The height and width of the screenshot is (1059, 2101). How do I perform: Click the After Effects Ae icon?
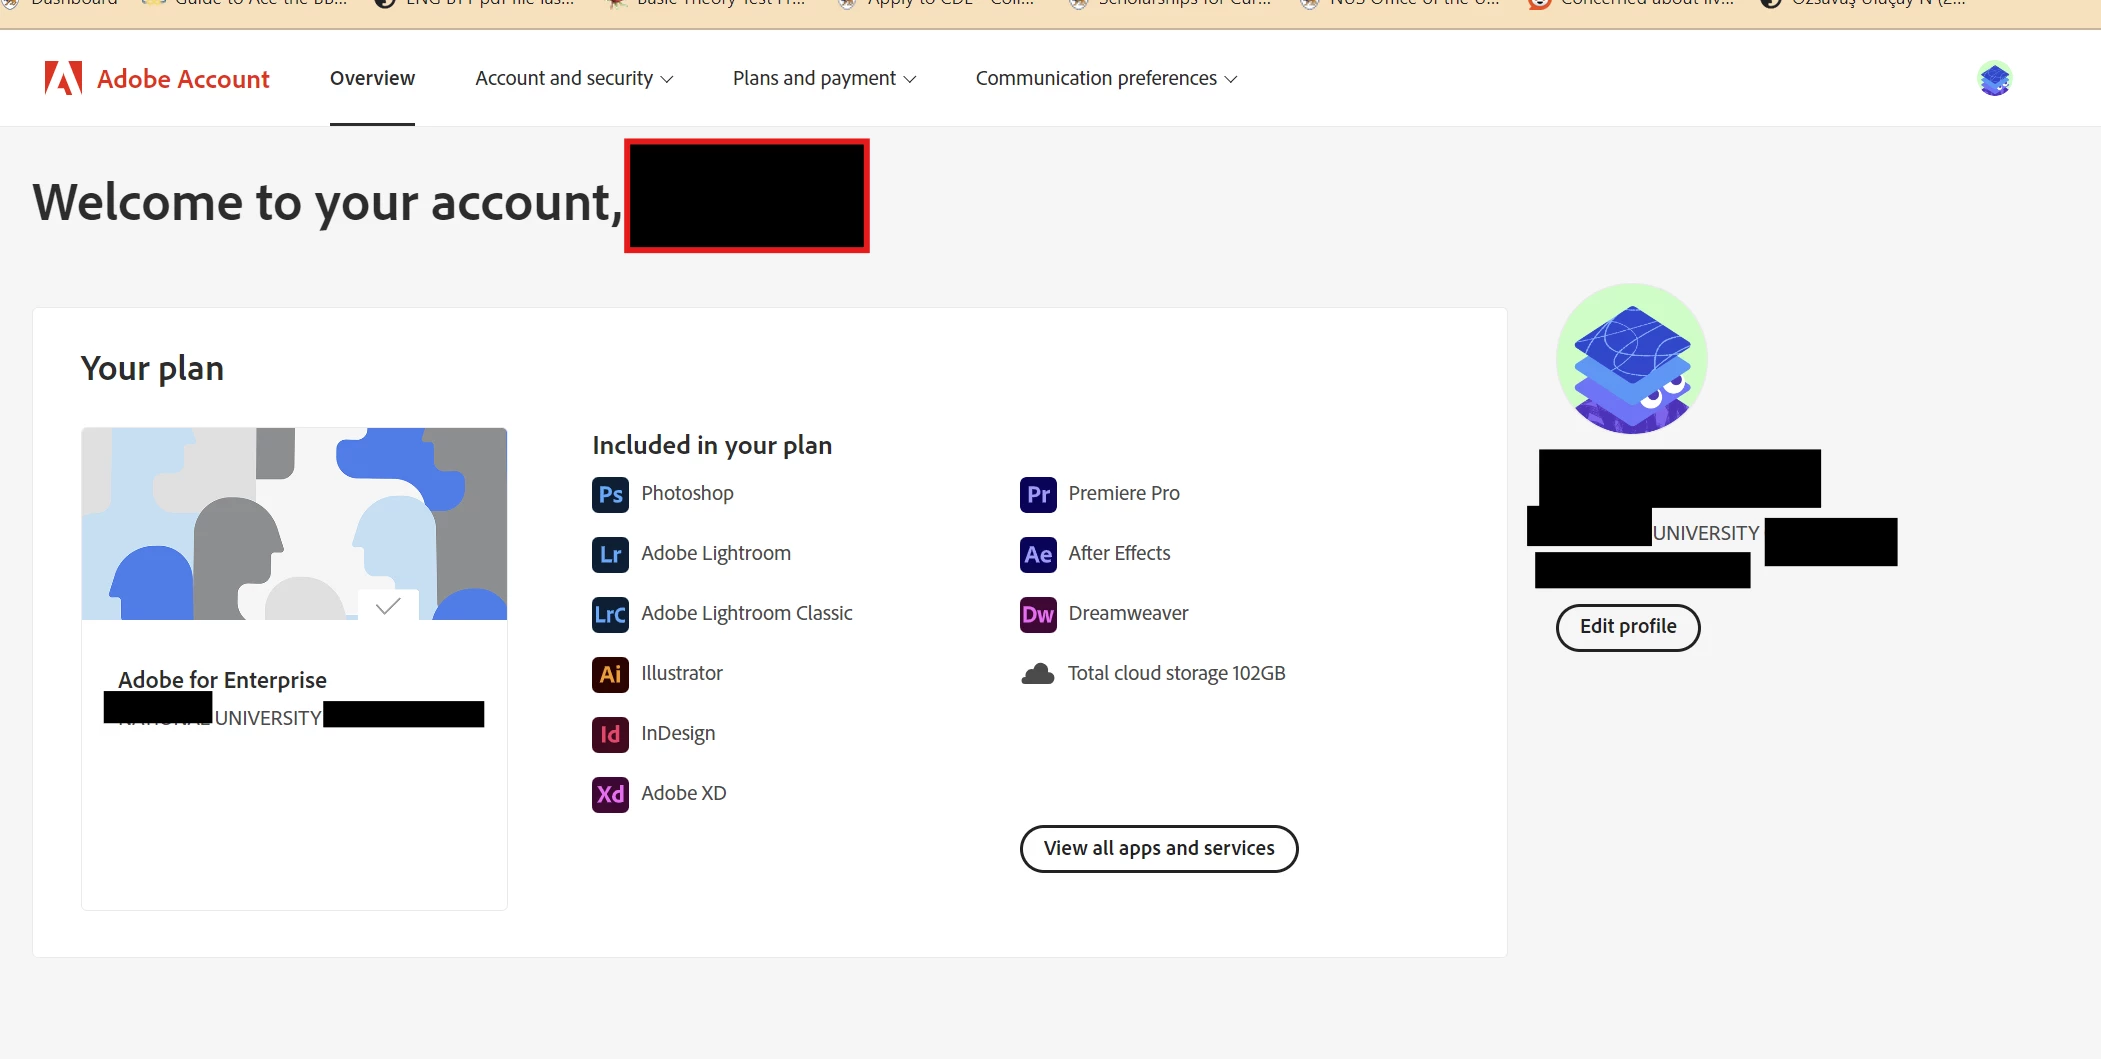pos(1038,554)
